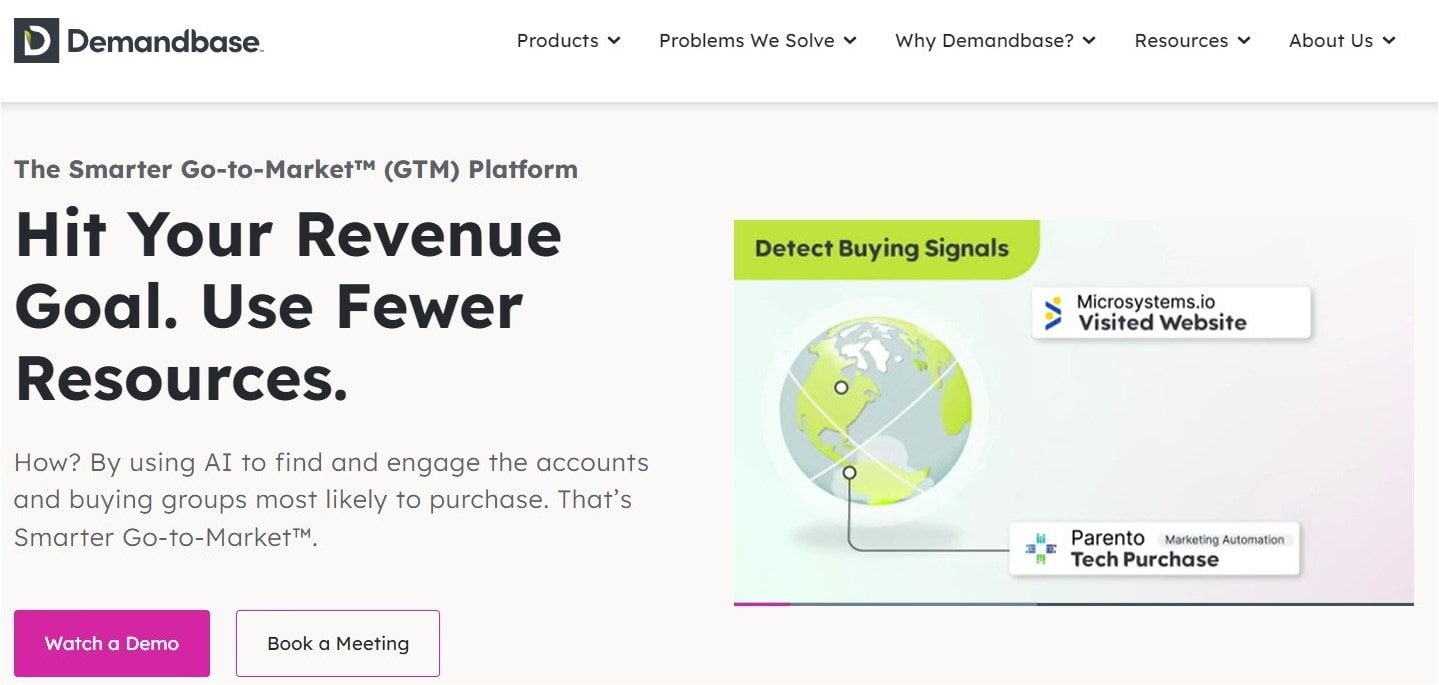Click the chevron next to About Us

tap(1389, 41)
